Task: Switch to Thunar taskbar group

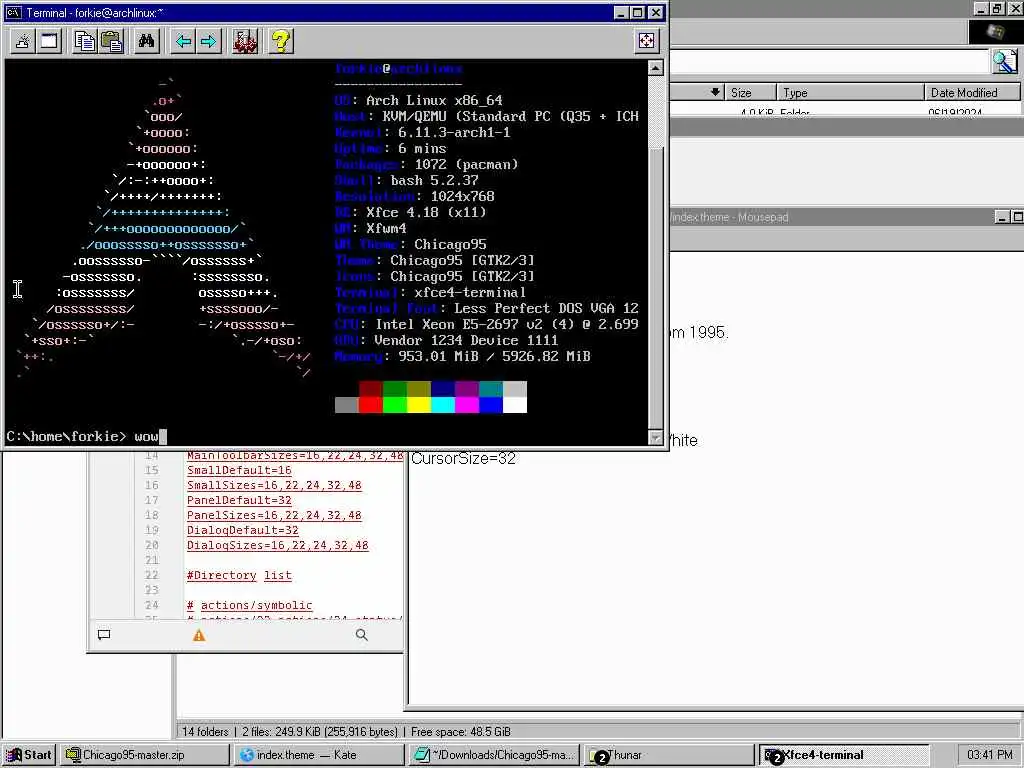Action: 669,755
